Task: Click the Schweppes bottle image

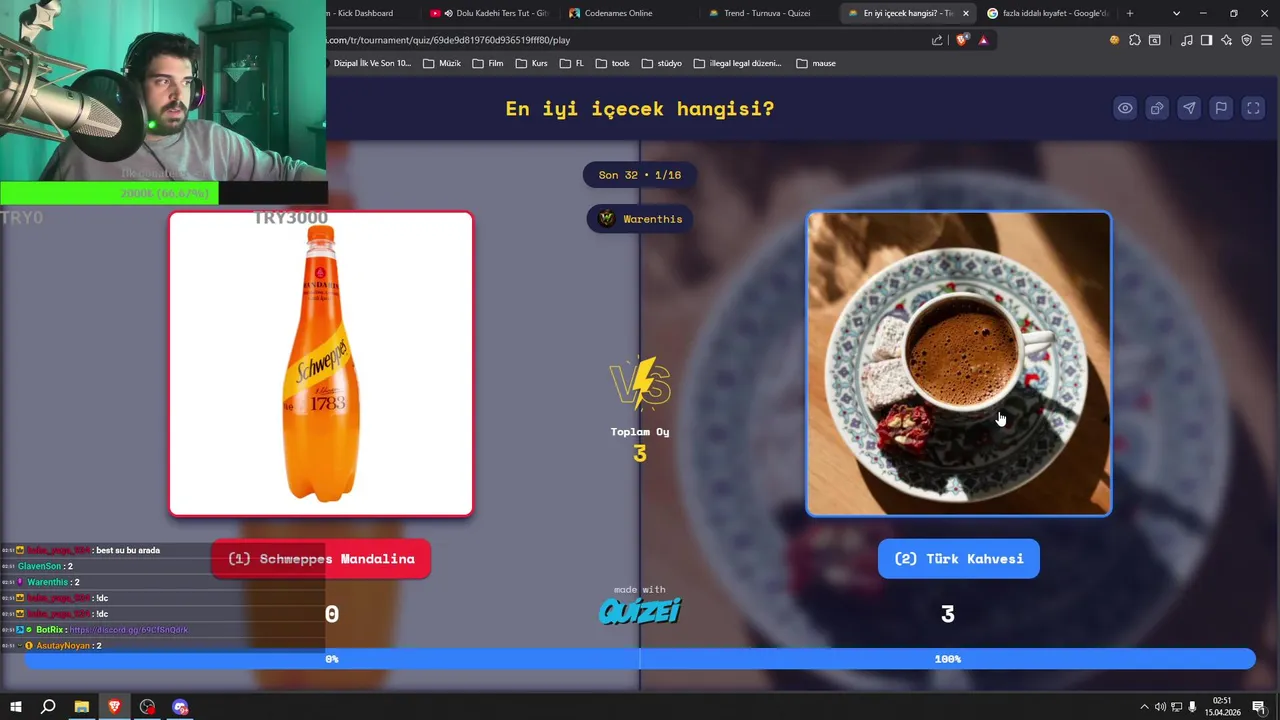Action: tap(321, 364)
